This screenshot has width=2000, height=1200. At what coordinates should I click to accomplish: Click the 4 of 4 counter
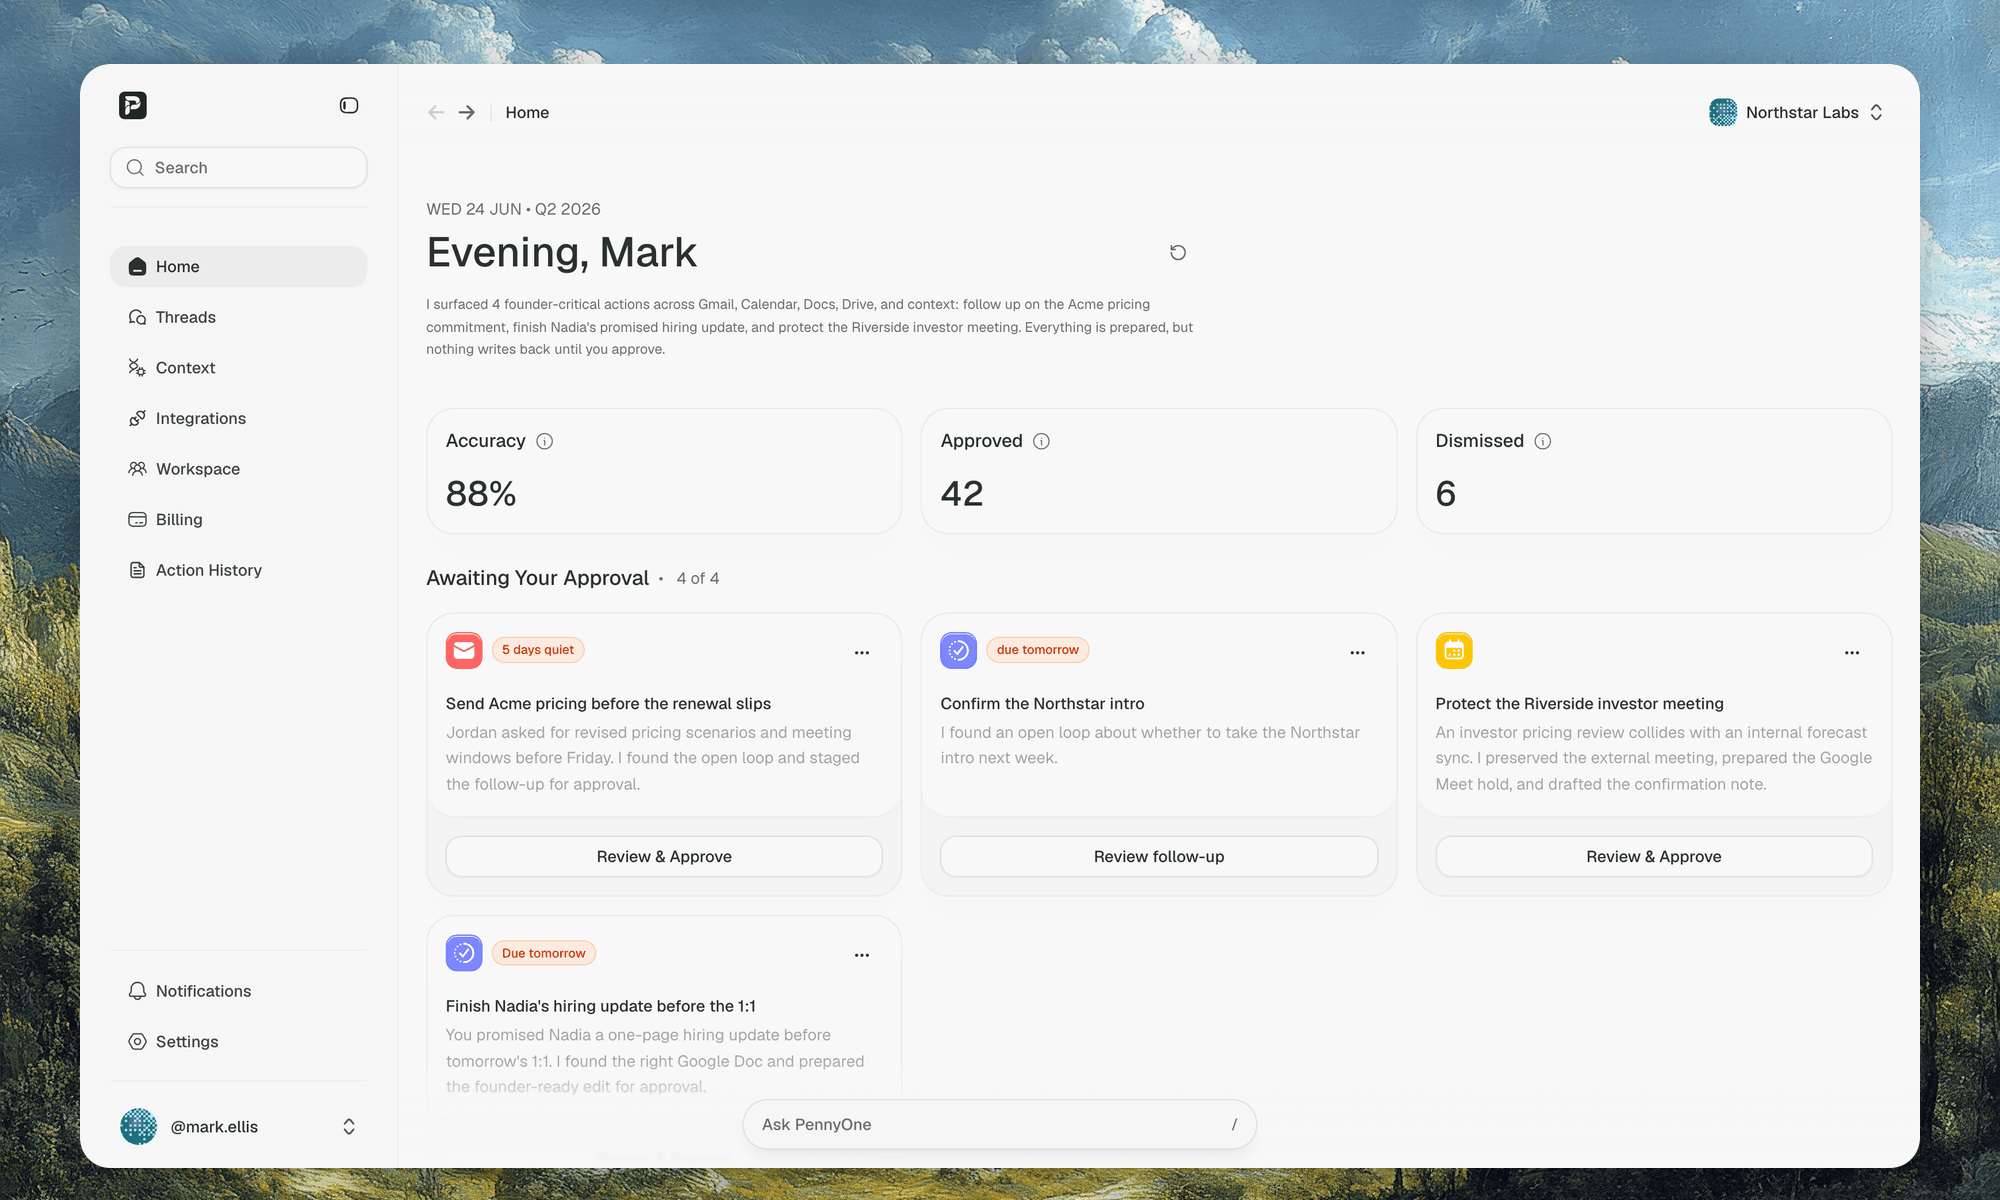[x=698, y=578]
